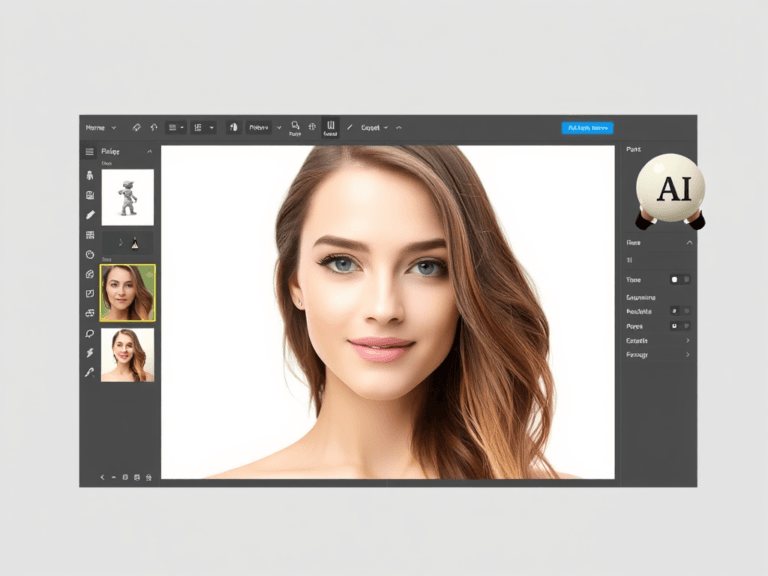This screenshot has height=576, width=768.
Task: Expand the second-to-last row arrow in the right panel
Action: [688, 340]
